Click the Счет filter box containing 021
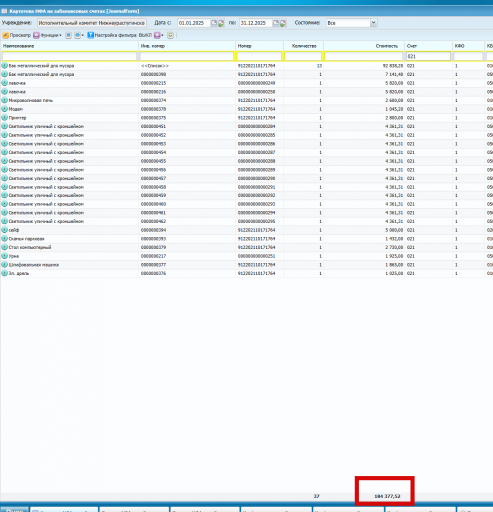The height and width of the screenshot is (512, 493). 428,56
